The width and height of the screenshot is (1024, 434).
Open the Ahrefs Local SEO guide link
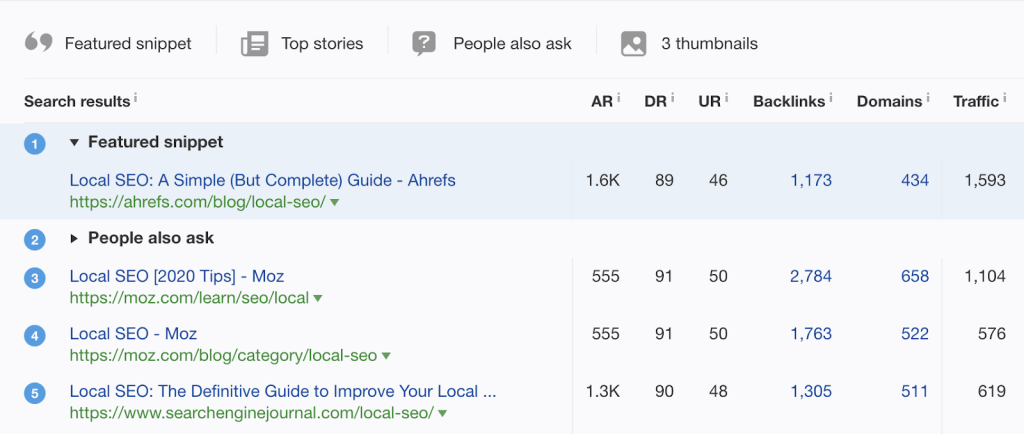[262, 180]
